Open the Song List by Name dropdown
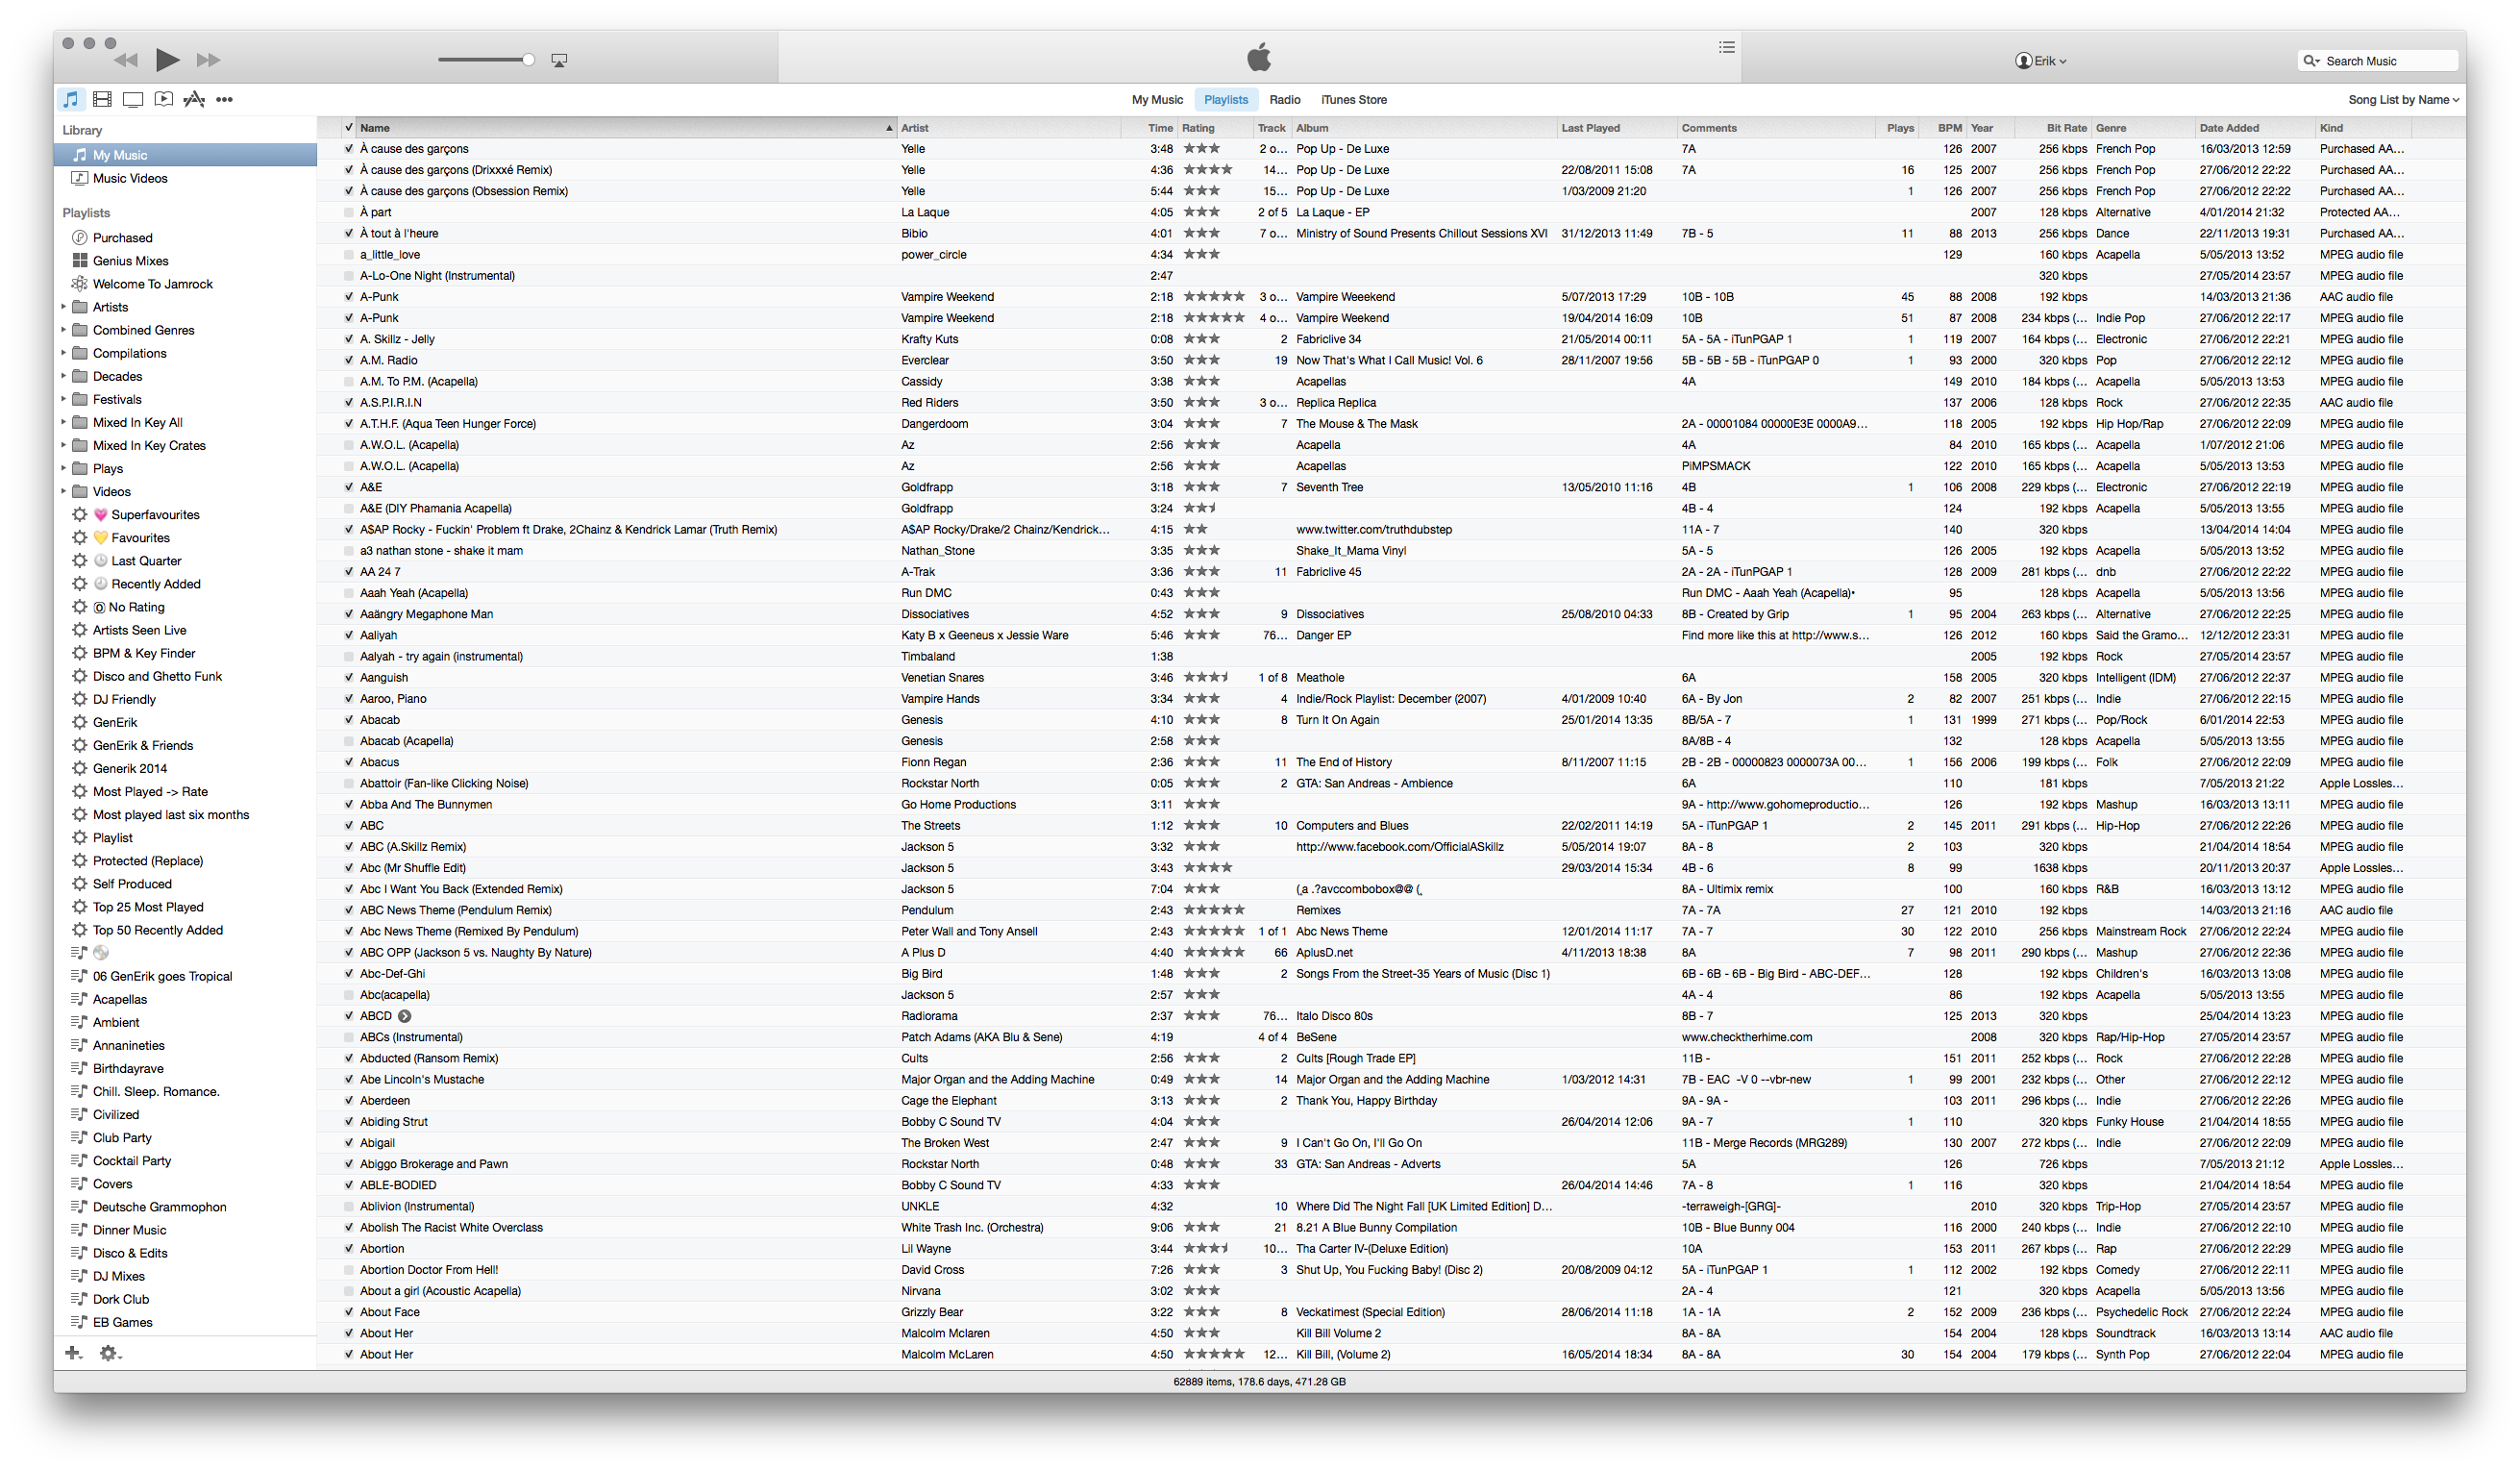 (x=2402, y=100)
